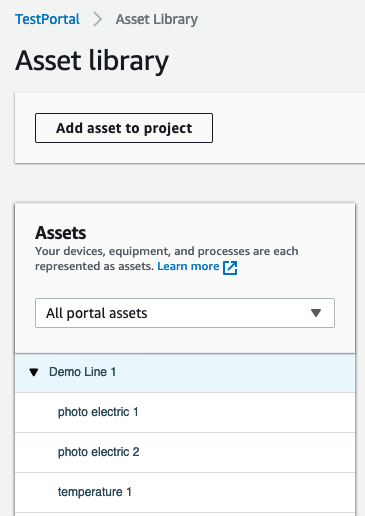365x516 pixels.
Task: Open the TestPortal breadcrumb link
Action: tap(47, 19)
